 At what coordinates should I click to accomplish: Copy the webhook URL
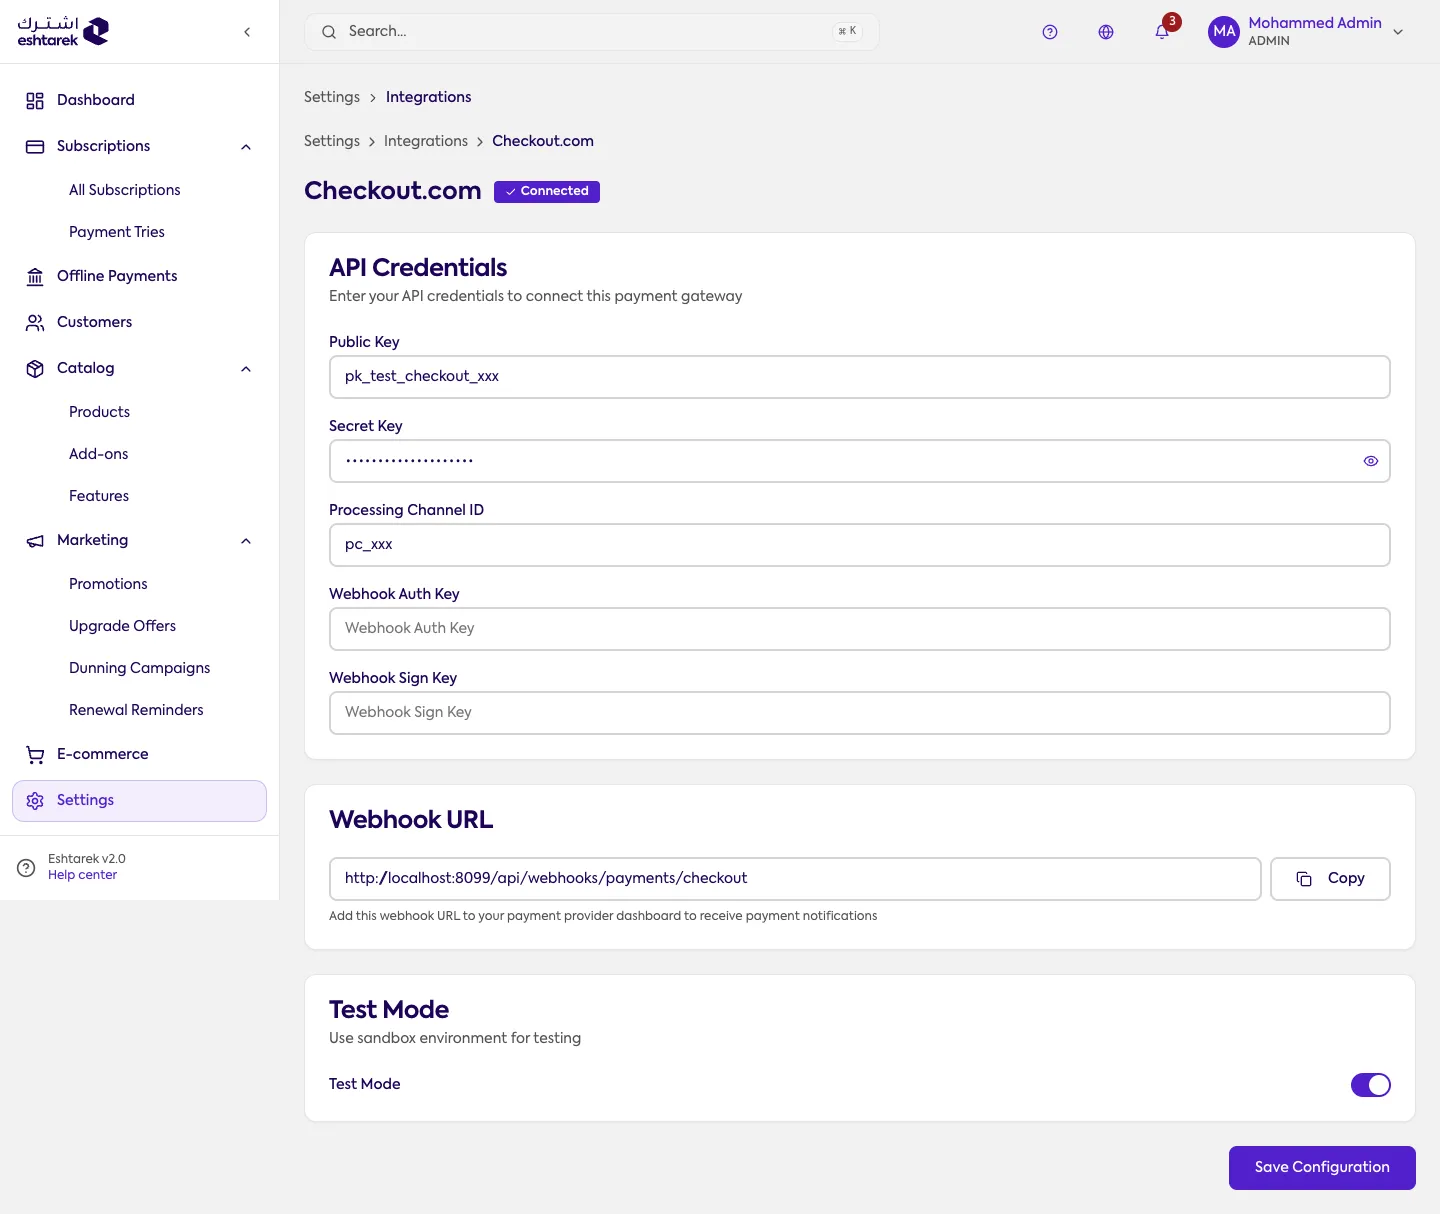(x=1330, y=879)
